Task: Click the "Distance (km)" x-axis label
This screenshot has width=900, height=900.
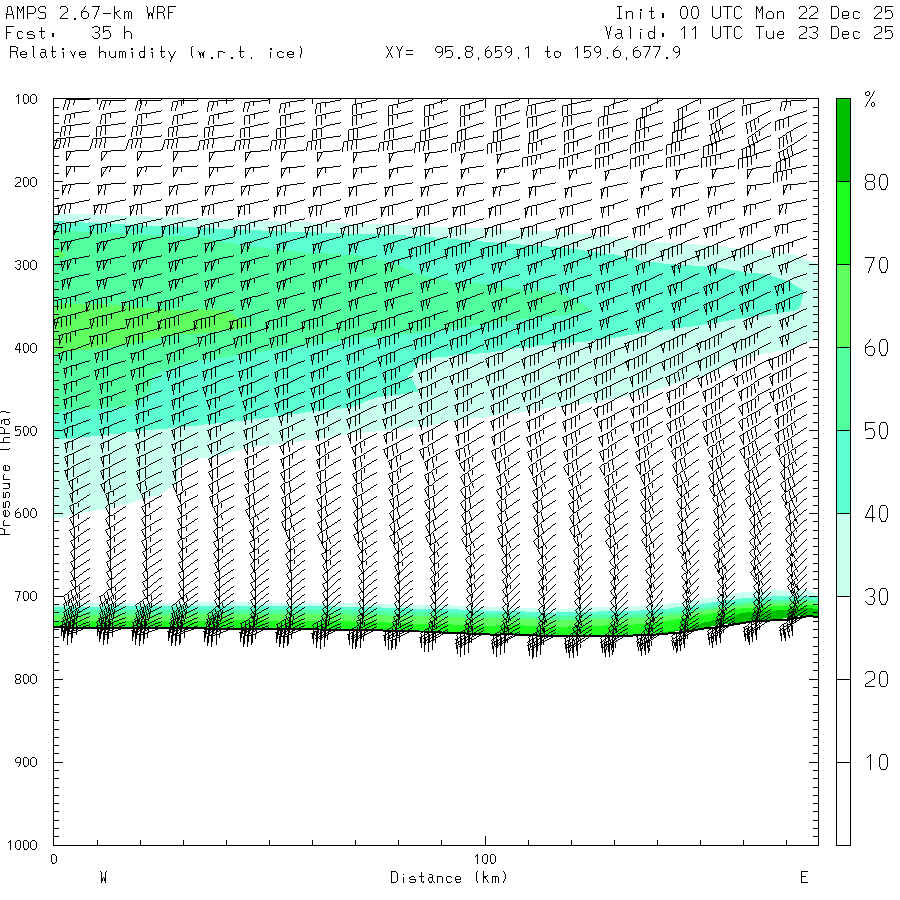Action: 448,878
